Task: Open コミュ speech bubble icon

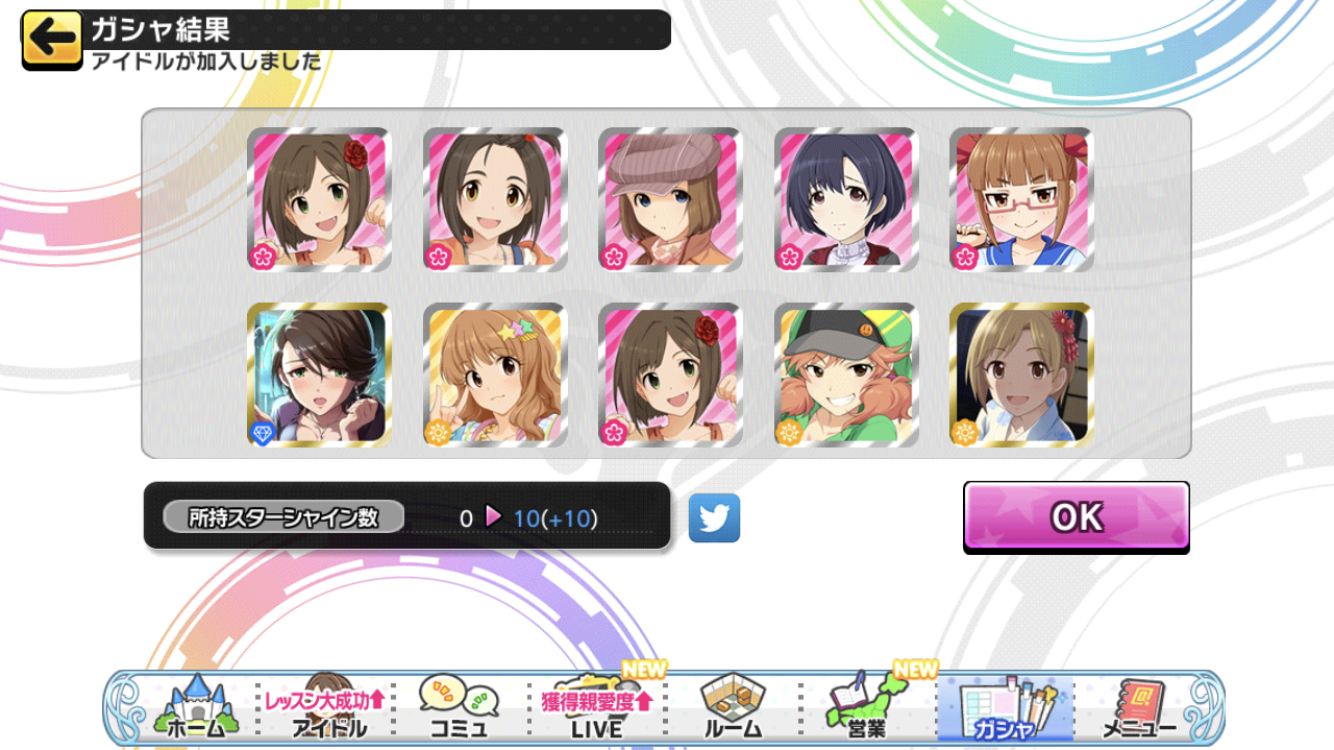Action: click(459, 706)
